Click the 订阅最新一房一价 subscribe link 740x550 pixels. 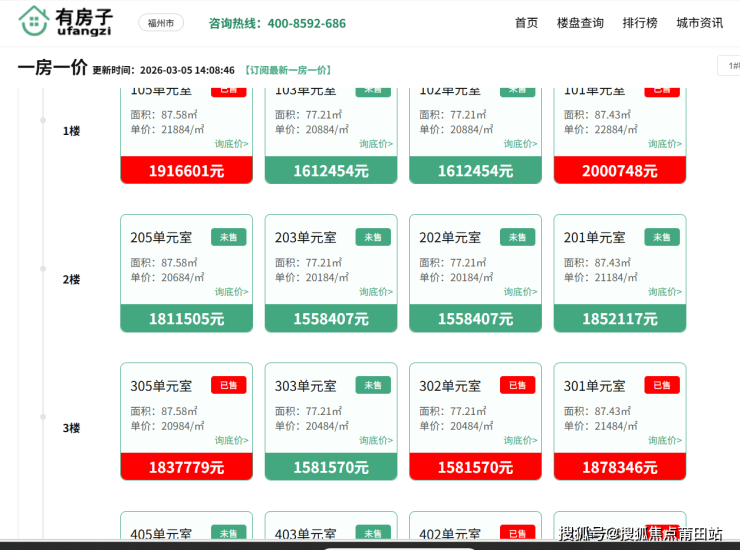[x=287, y=70]
